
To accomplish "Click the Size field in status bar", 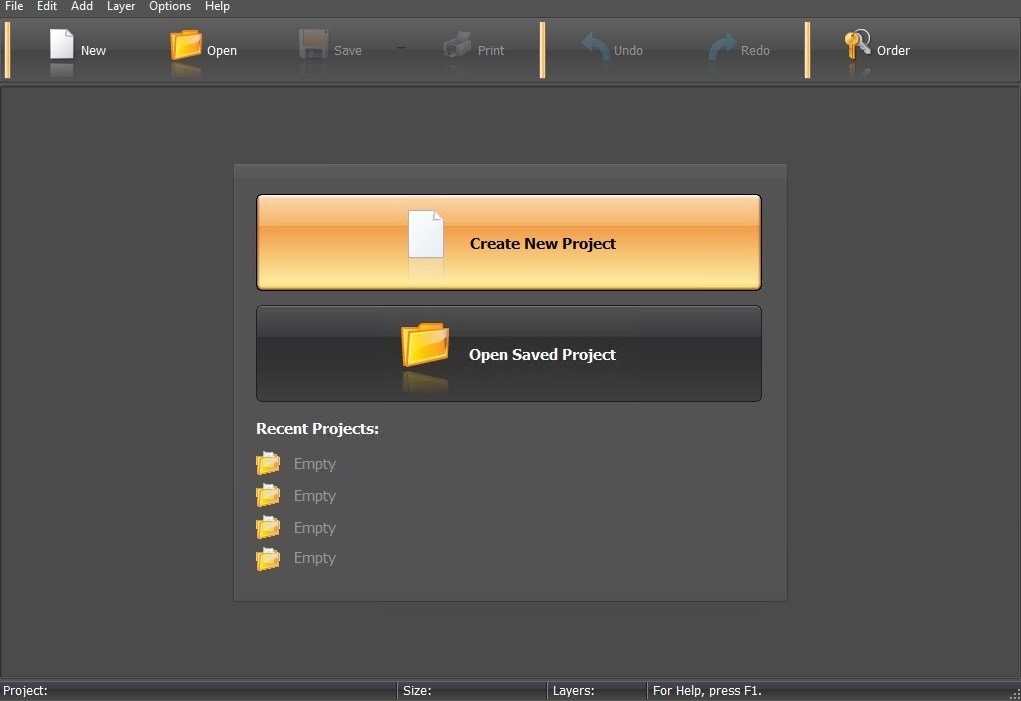I will pos(473,691).
